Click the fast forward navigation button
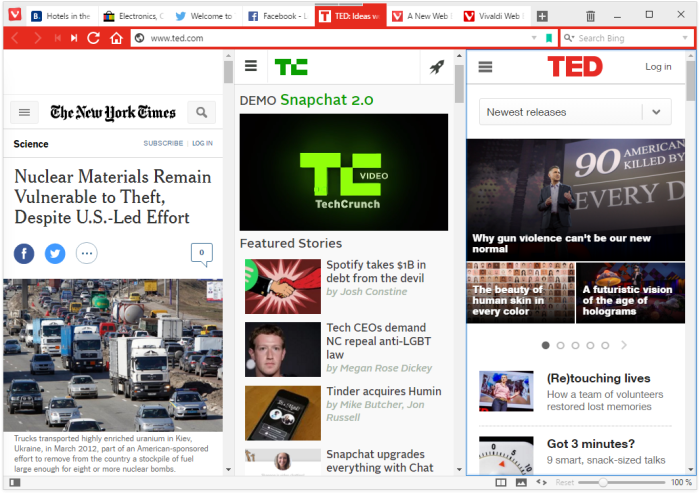The image size is (700, 494). click(x=74, y=38)
